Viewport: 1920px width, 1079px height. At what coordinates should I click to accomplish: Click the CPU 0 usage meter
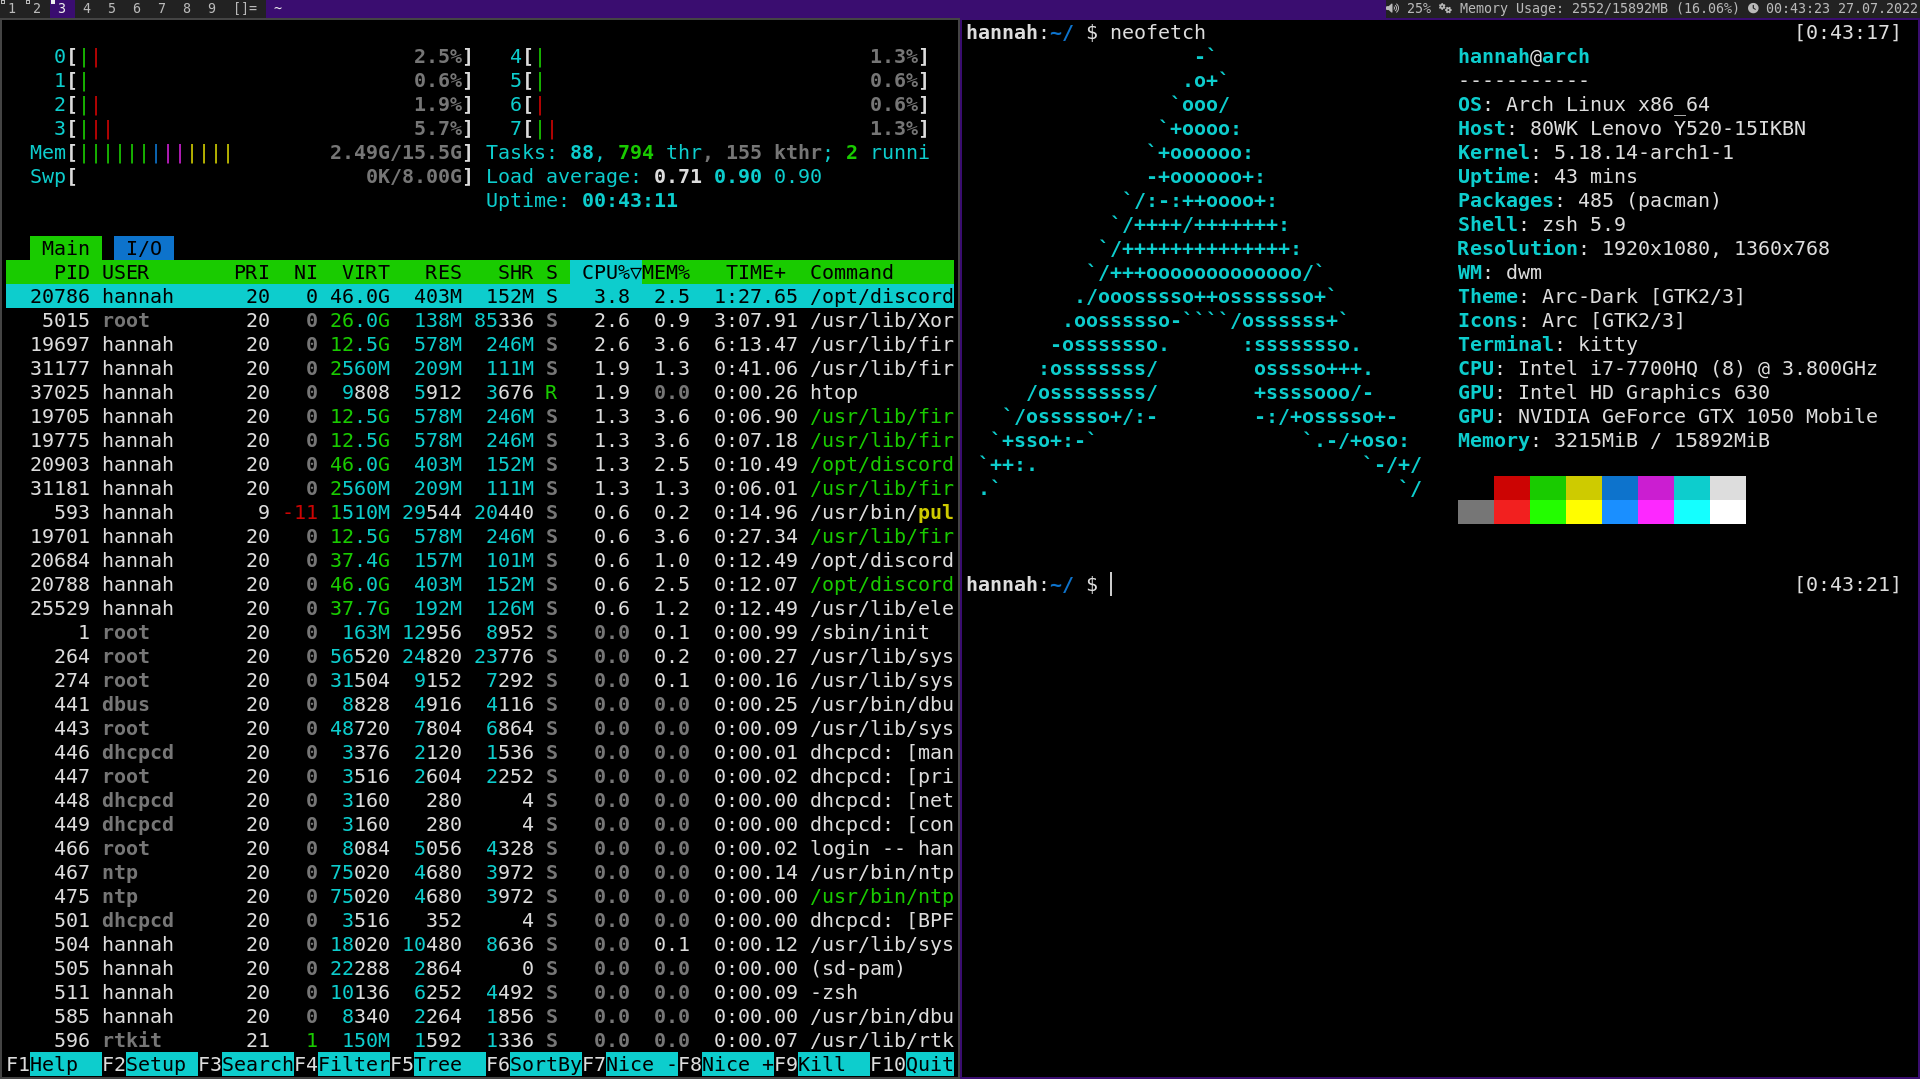(264, 56)
